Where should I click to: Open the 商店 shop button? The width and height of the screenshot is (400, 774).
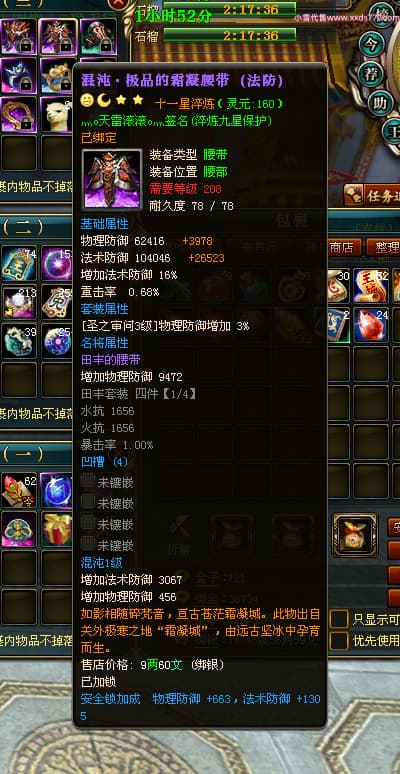click(344, 247)
